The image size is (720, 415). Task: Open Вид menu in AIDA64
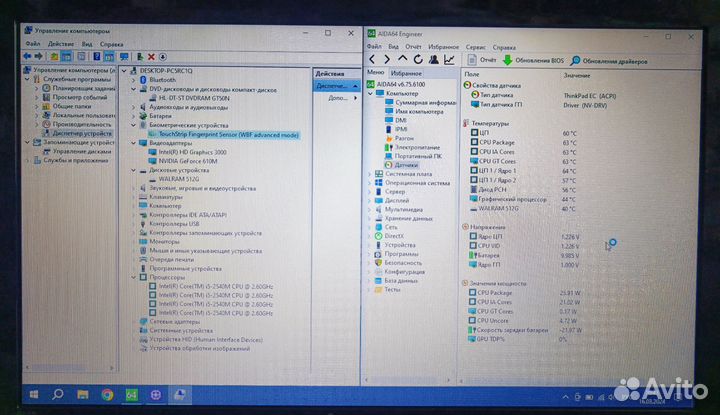(x=394, y=47)
